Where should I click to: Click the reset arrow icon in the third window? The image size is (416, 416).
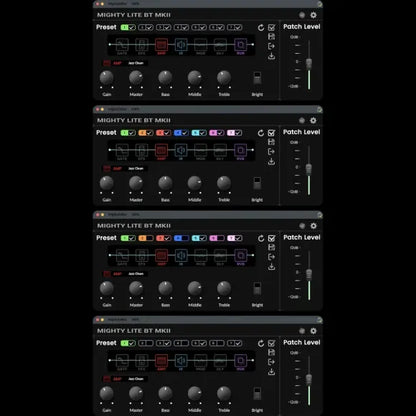tap(261, 238)
